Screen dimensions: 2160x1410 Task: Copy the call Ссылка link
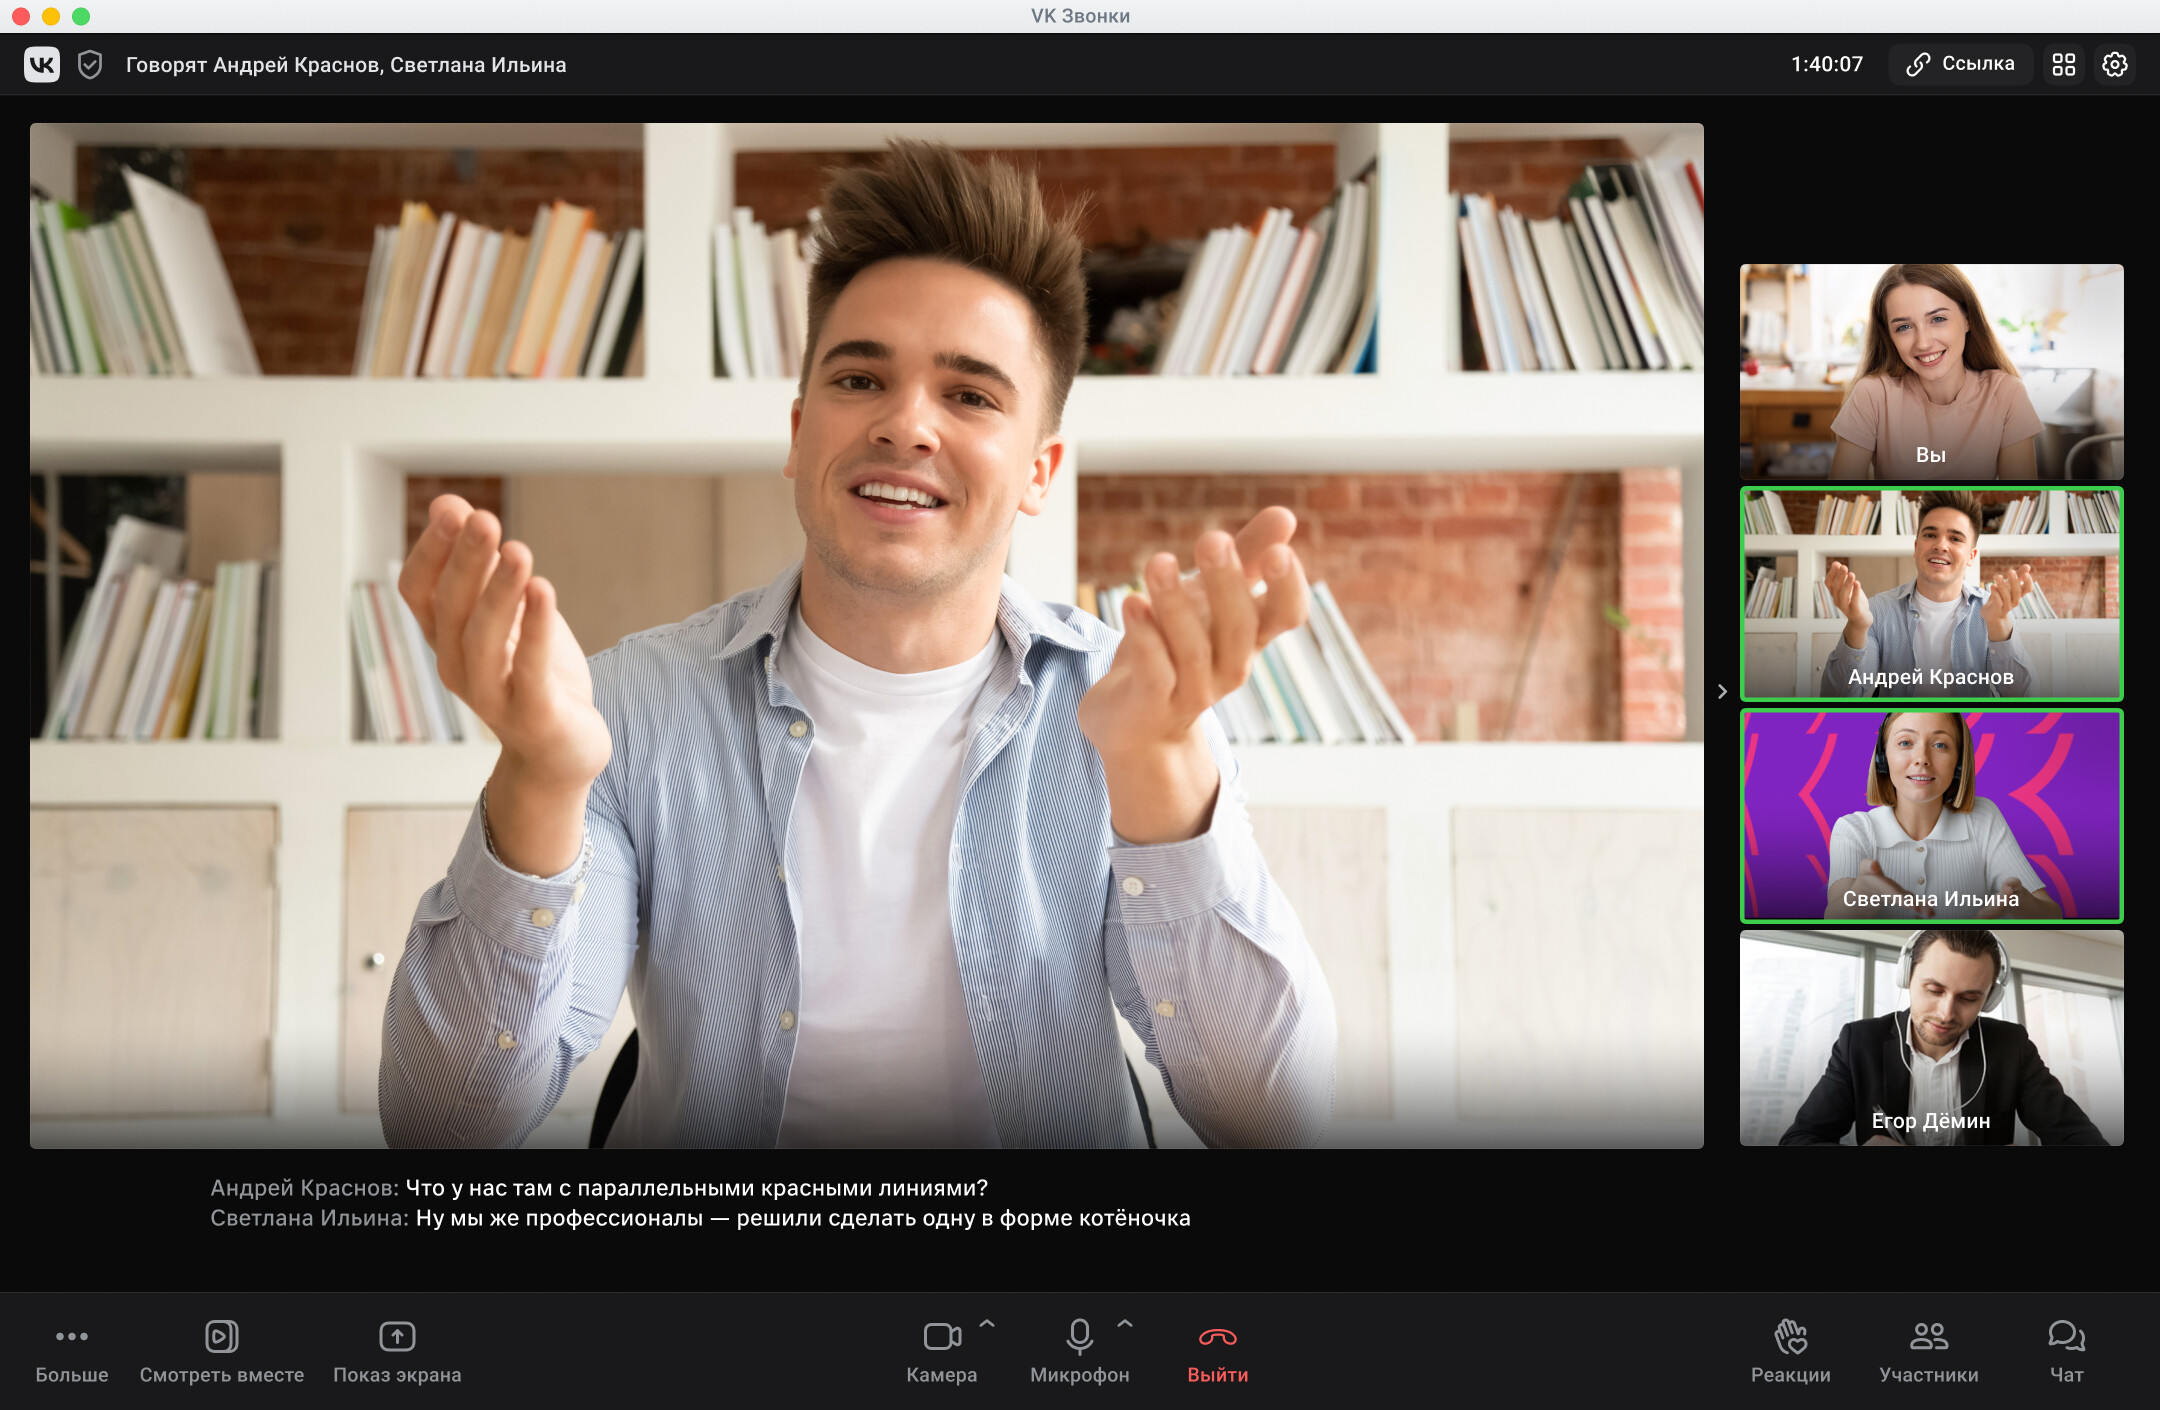coord(1960,65)
